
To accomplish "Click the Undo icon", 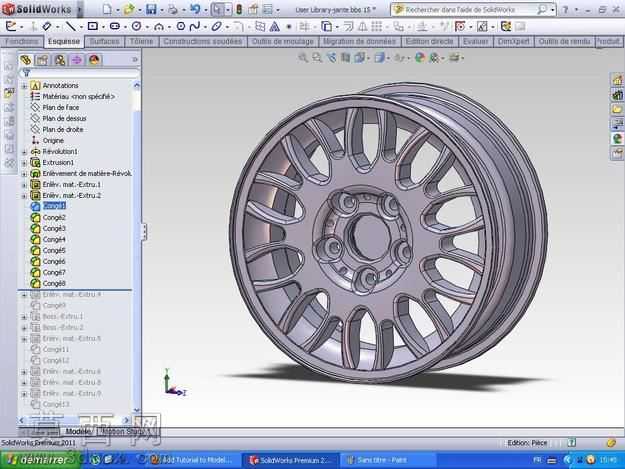I will 195,9.
